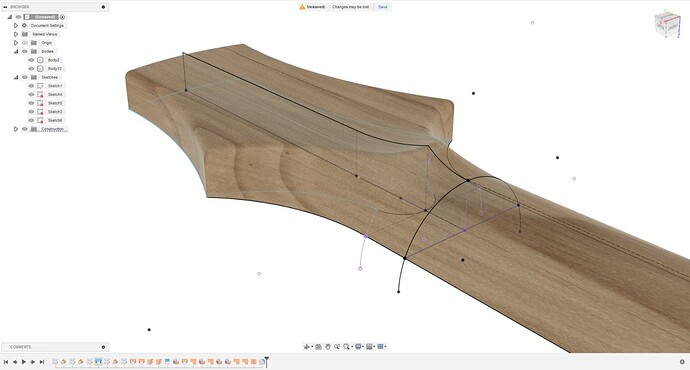Click the Look At icon

(x=319, y=347)
